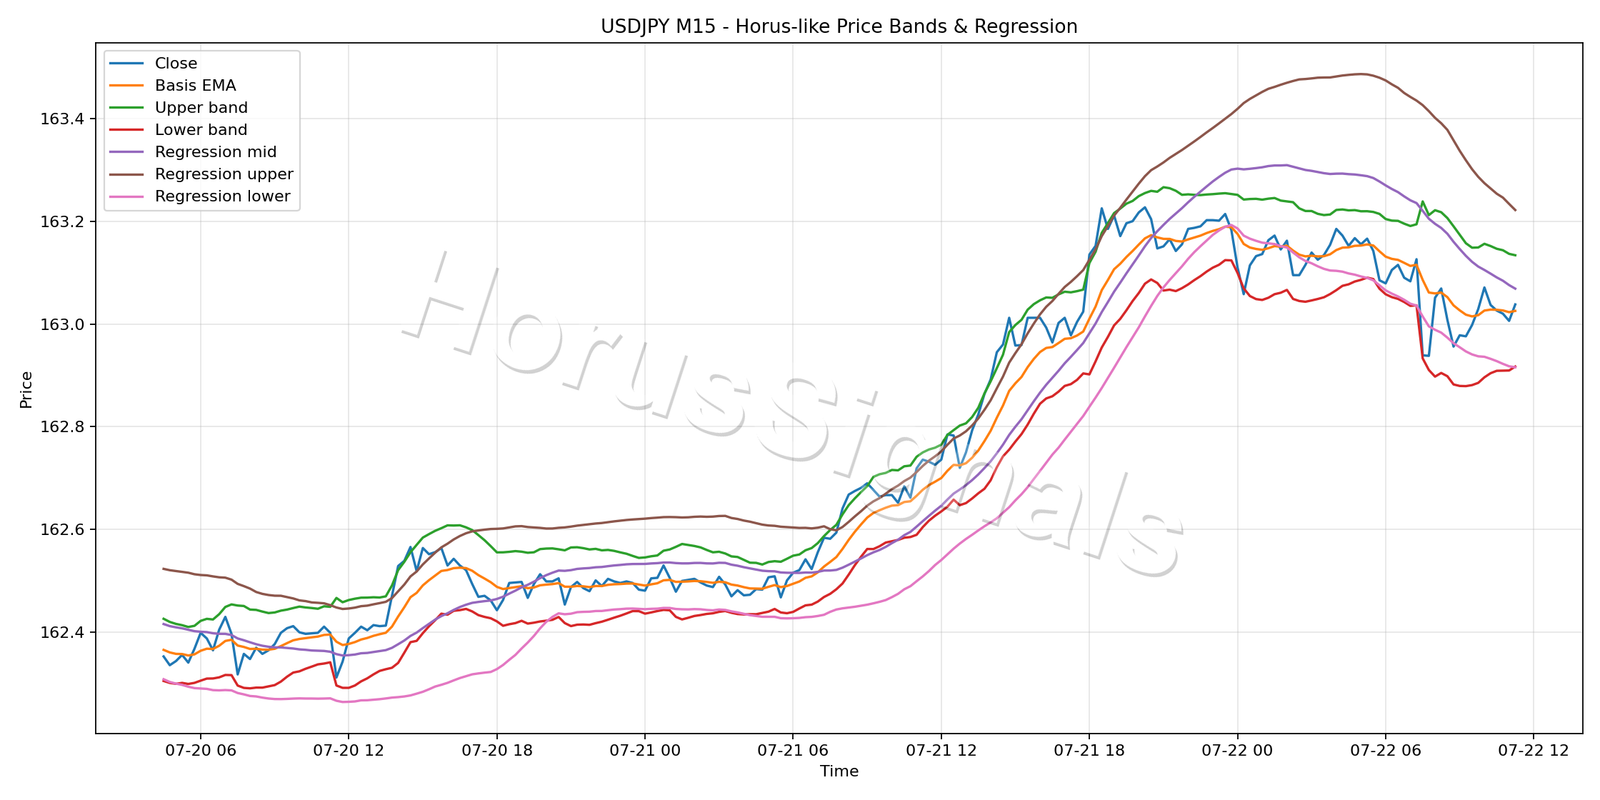Click the 'Basis EMA' legend label

coord(195,86)
